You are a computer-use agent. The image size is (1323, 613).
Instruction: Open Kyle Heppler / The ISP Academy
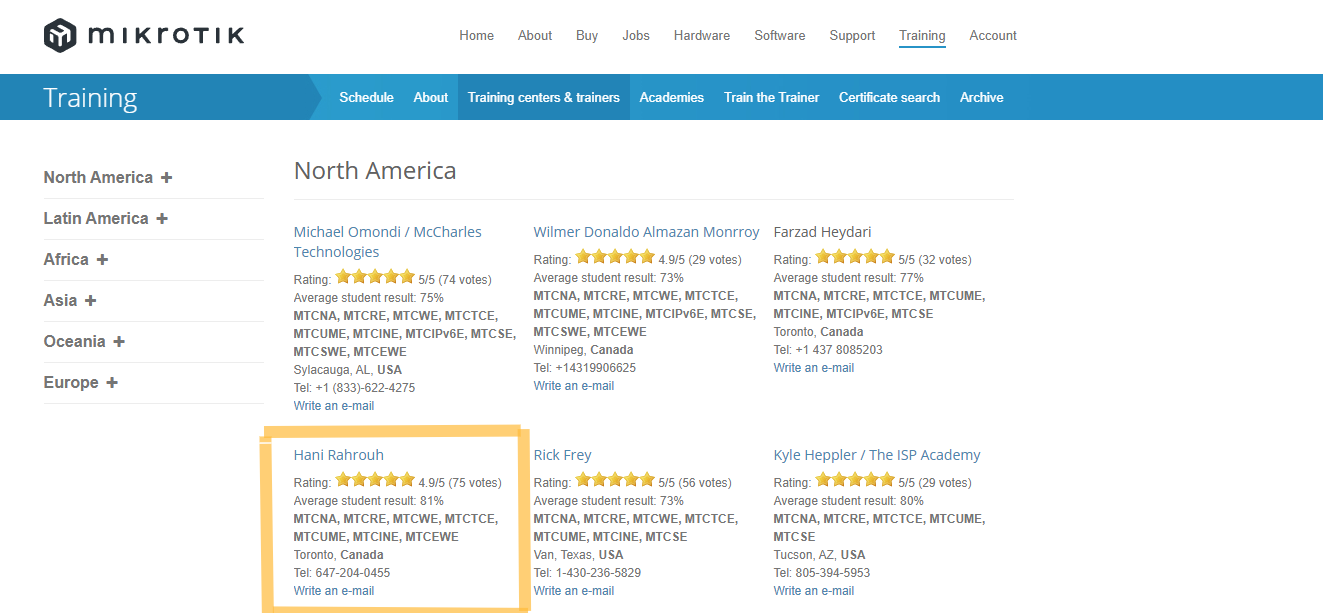click(x=876, y=455)
